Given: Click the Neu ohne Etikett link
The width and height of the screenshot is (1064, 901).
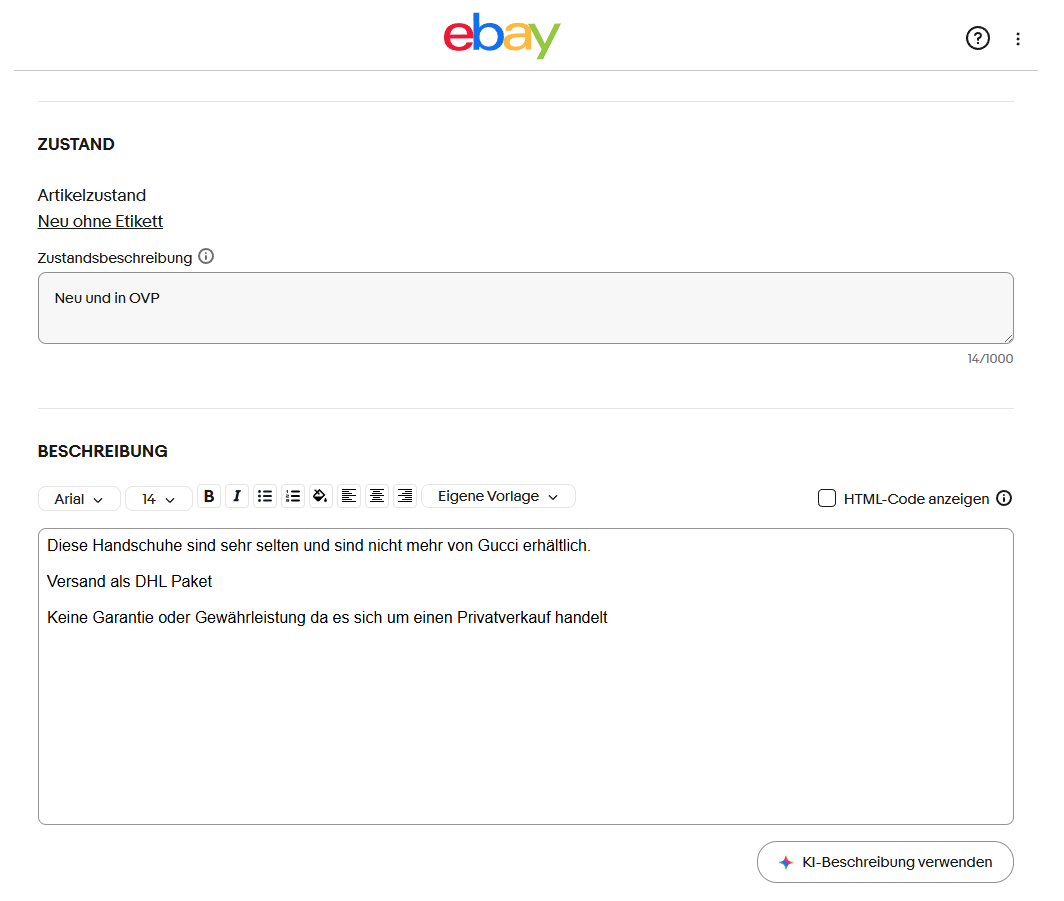Looking at the screenshot, I should [x=100, y=221].
